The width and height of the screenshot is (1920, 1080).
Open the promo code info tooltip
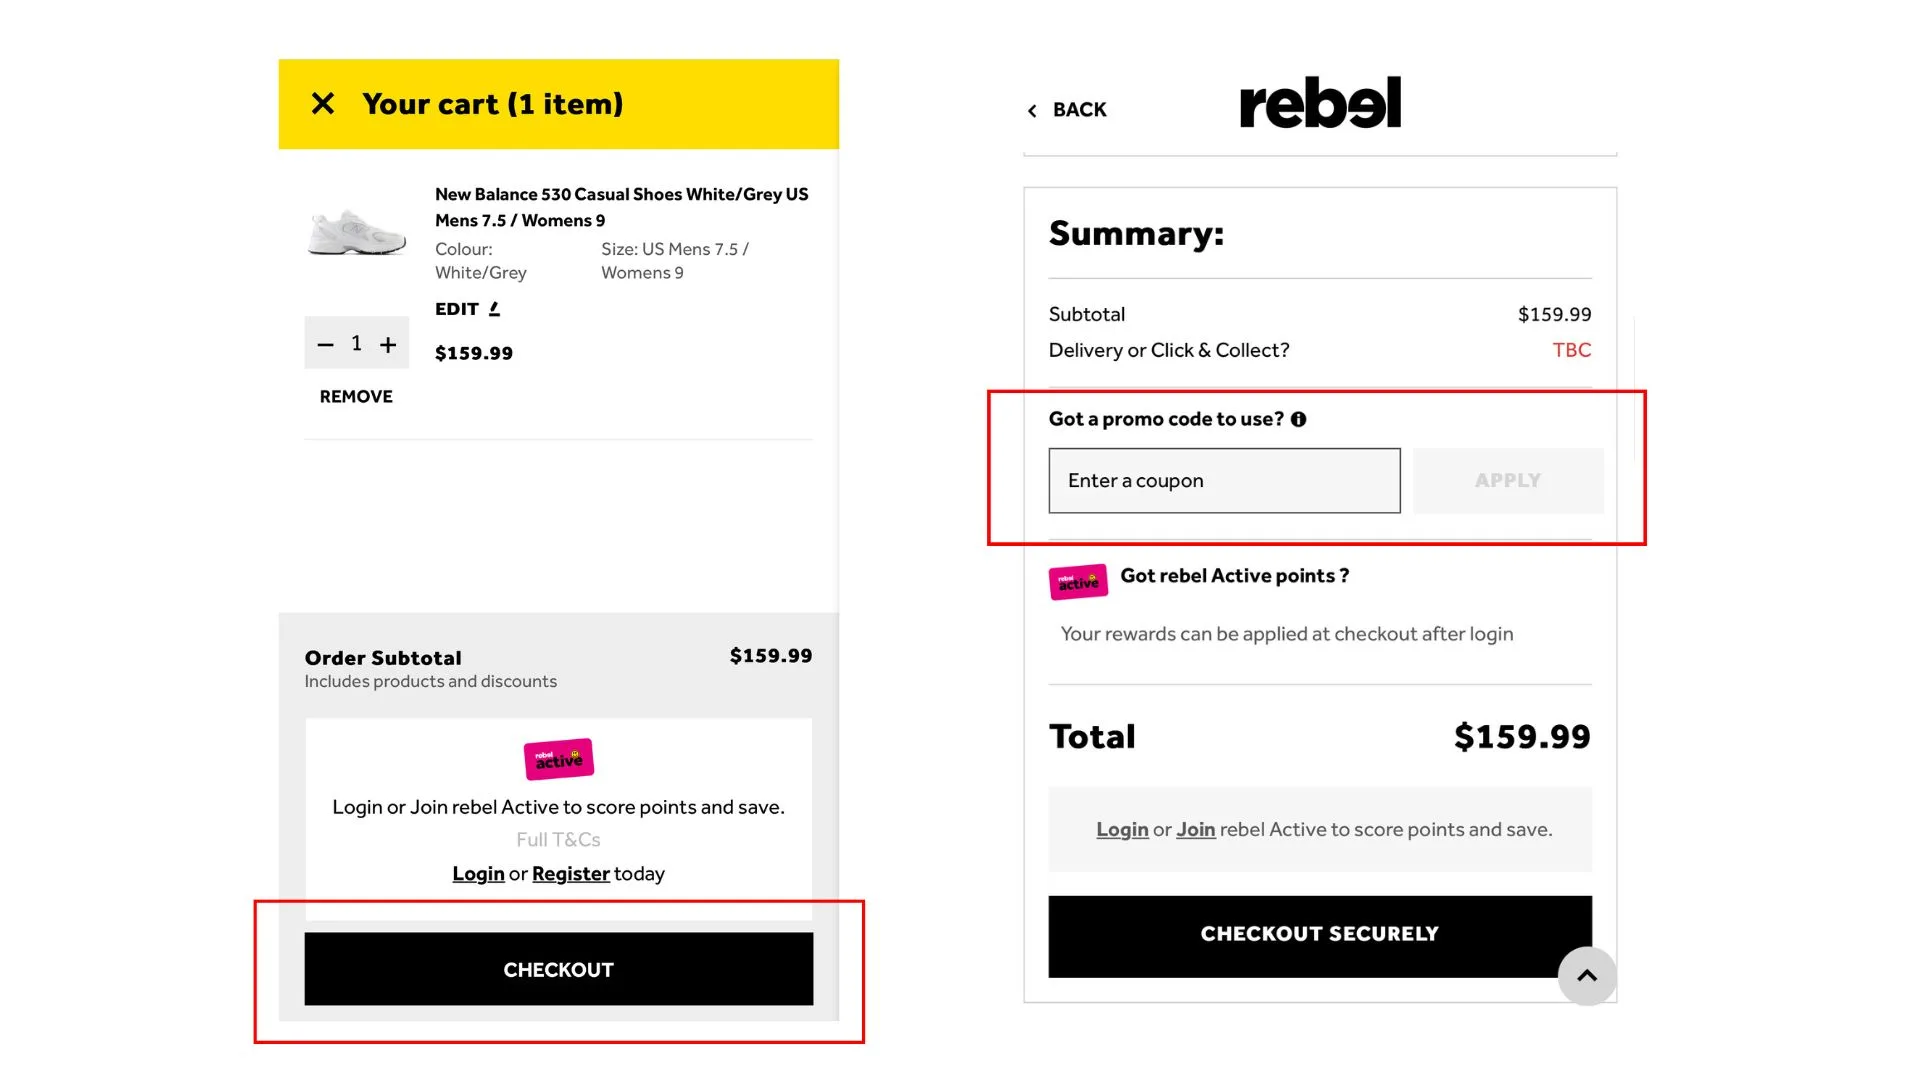(x=1299, y=419)
